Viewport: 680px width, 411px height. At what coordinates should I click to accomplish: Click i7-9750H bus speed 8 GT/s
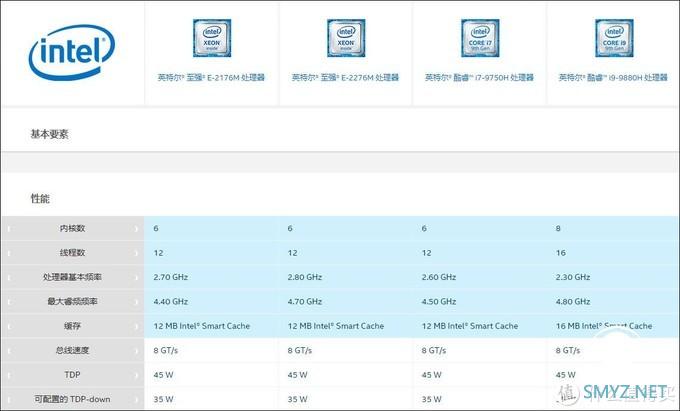433,350
